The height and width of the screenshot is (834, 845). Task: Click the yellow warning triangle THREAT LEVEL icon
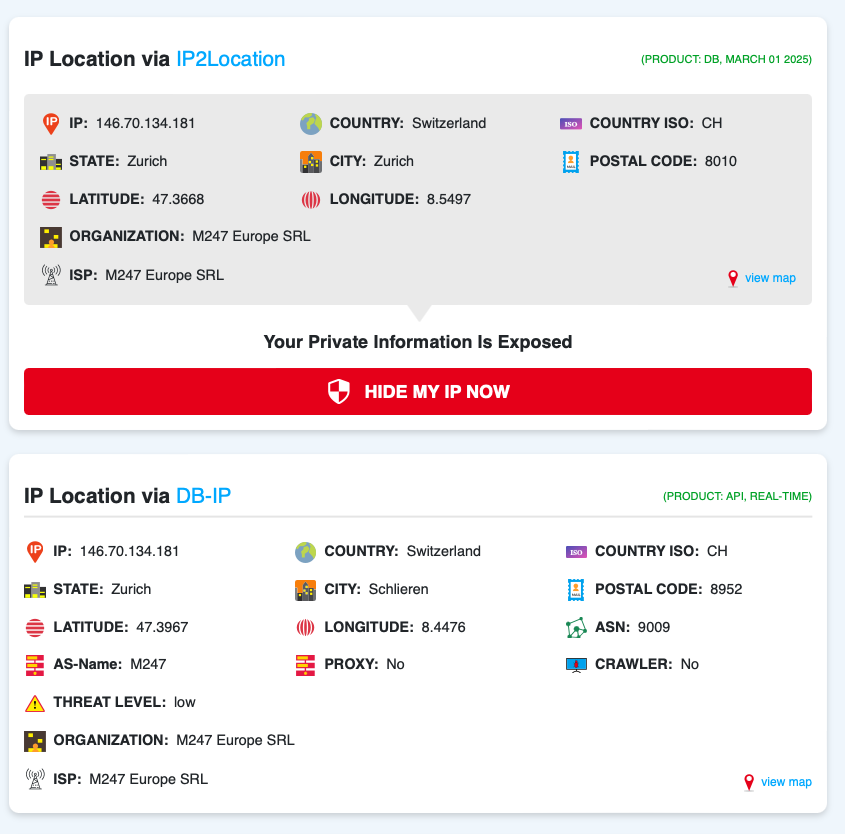tap(35, 703)
